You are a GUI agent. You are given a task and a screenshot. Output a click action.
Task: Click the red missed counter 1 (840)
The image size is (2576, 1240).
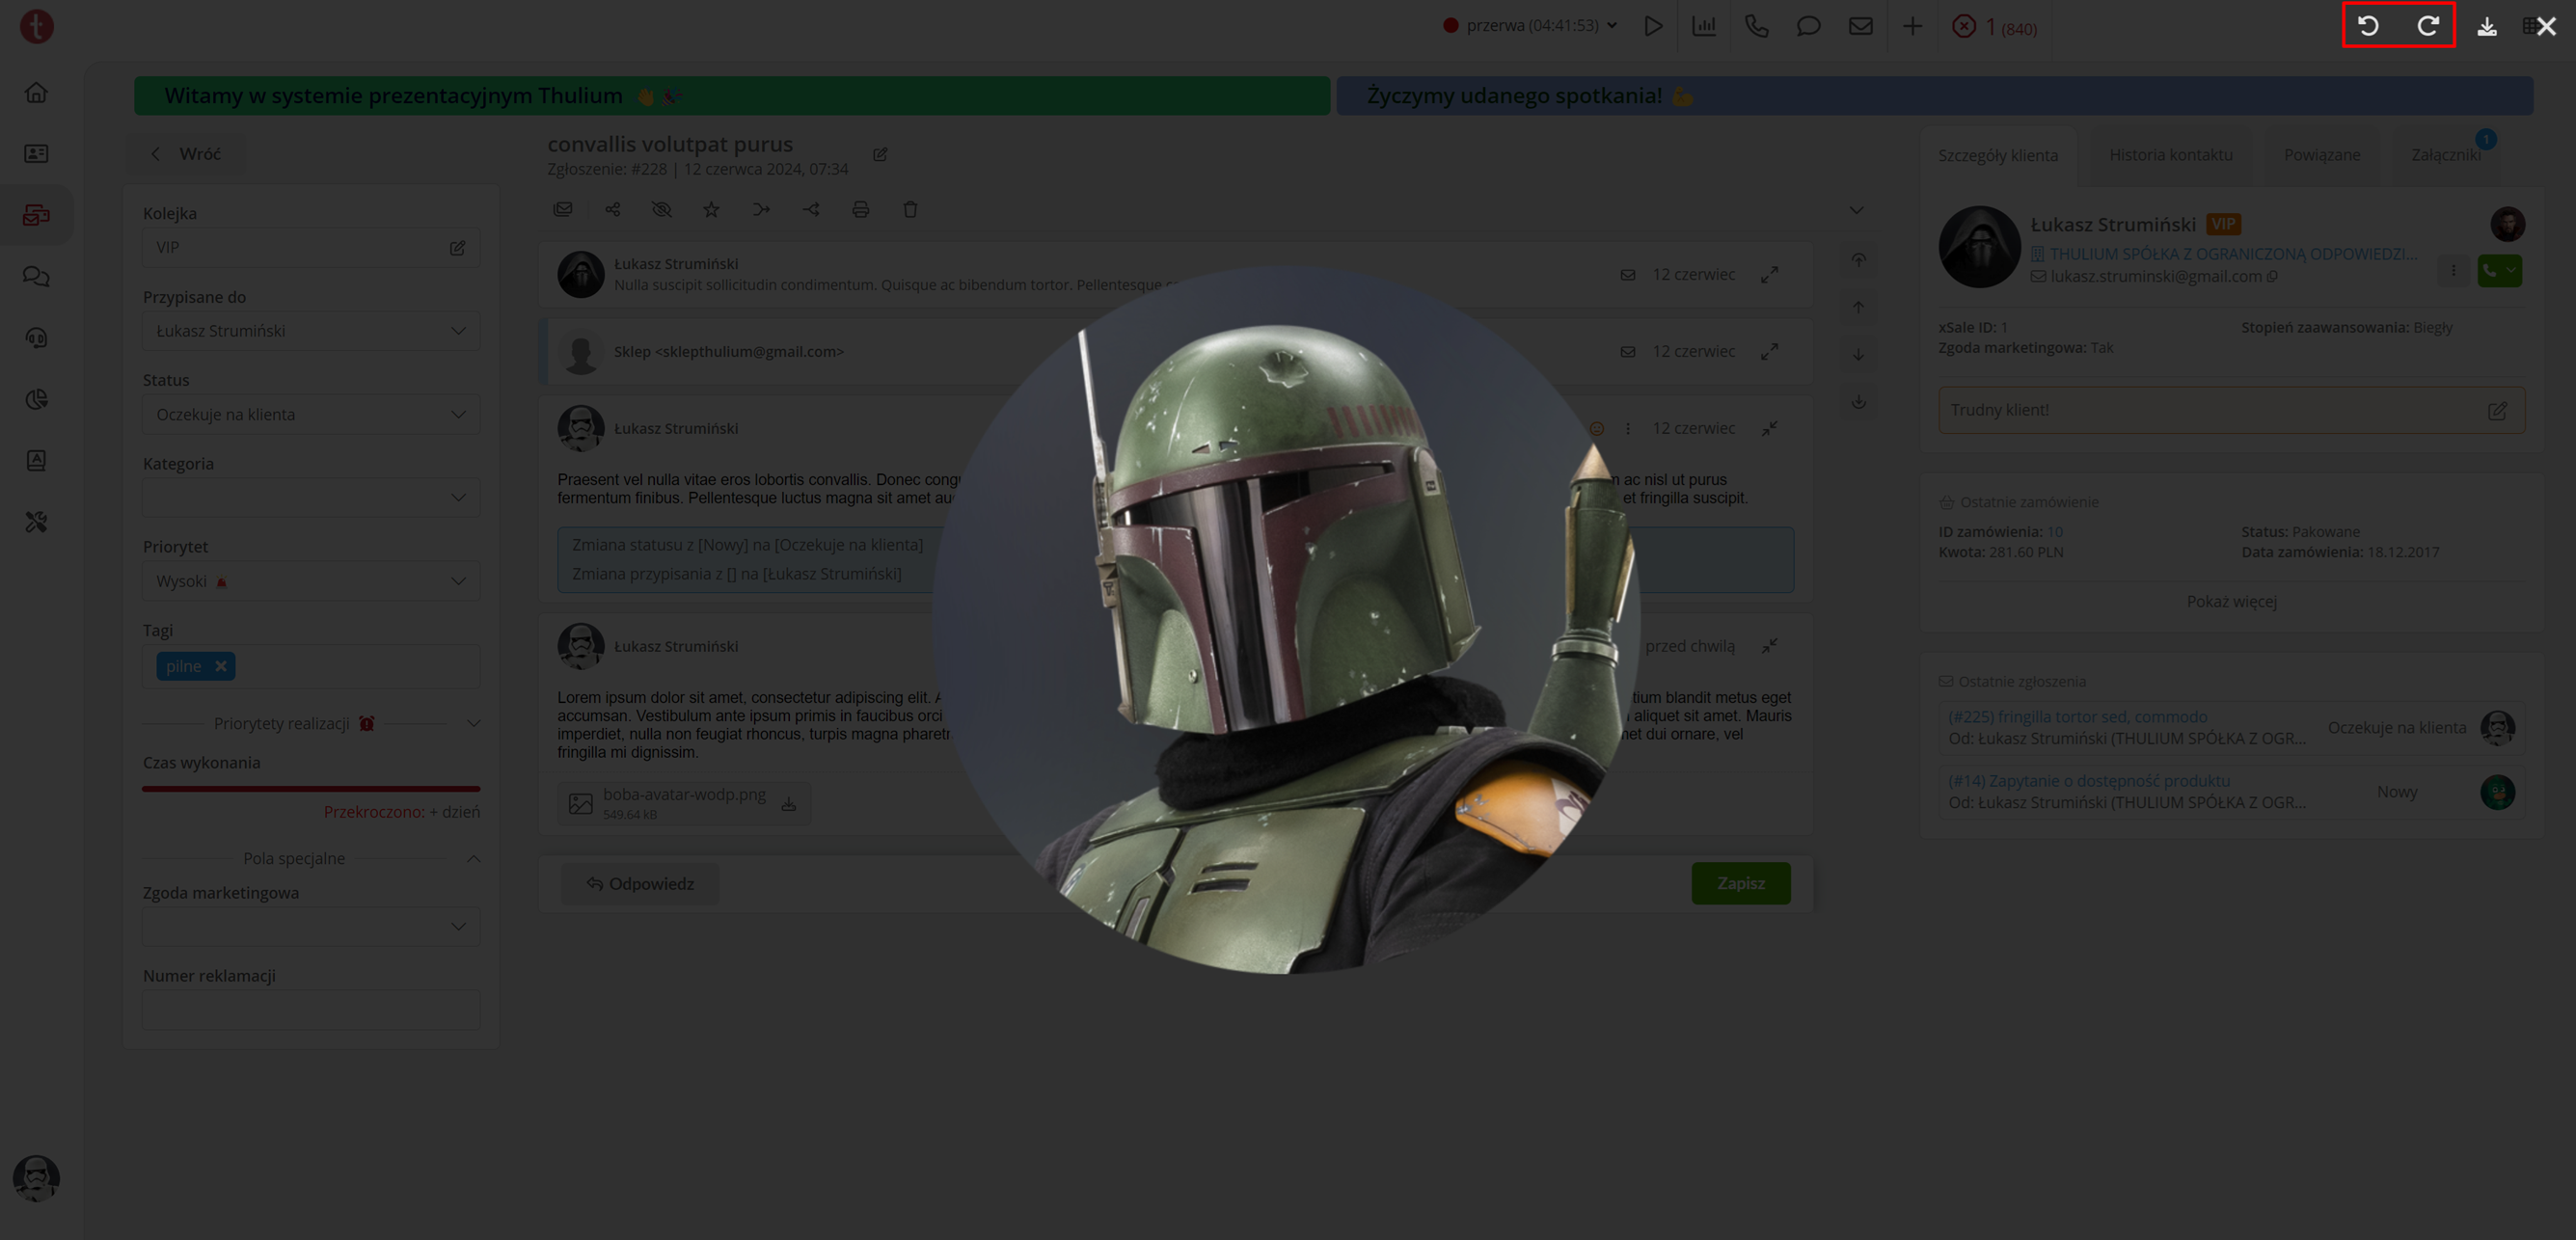pyautogui.click(x=1994, y=27)
